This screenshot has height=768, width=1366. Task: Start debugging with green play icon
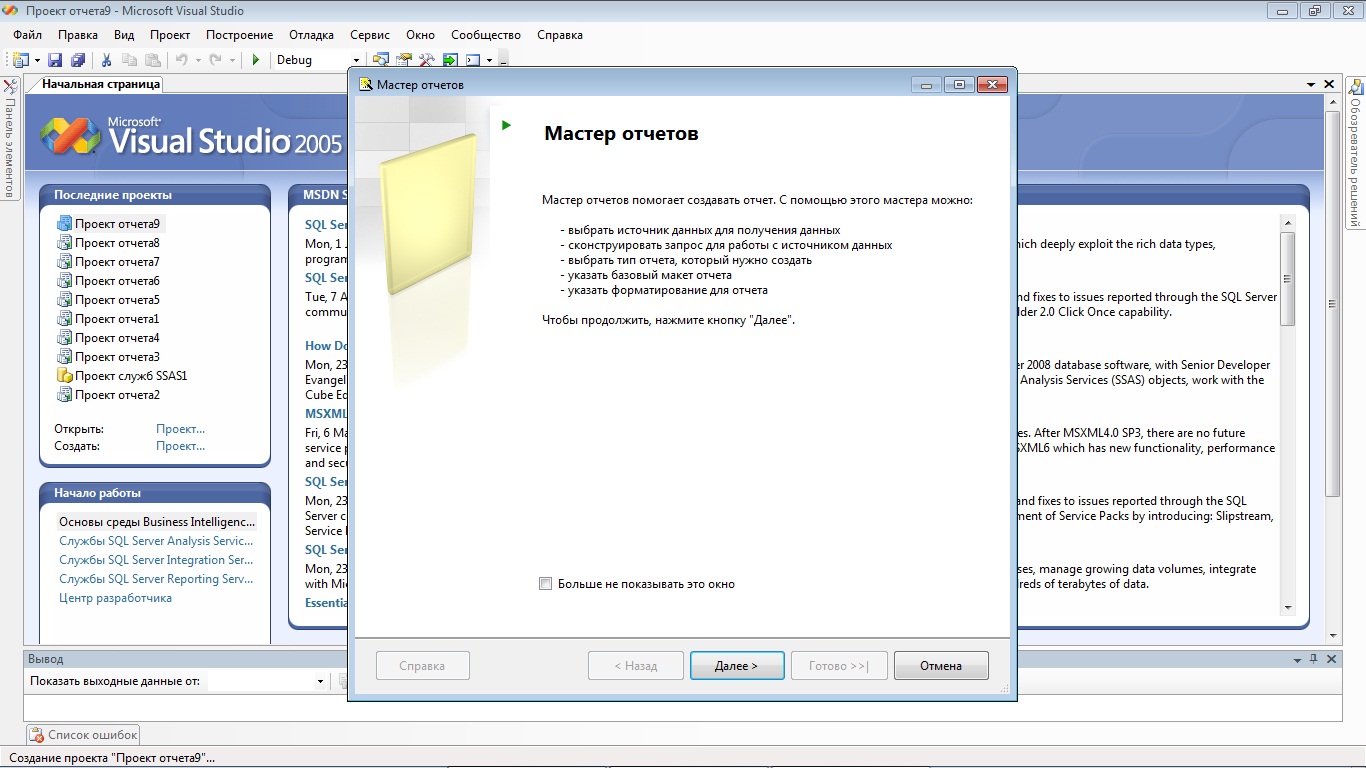(256, 60)
